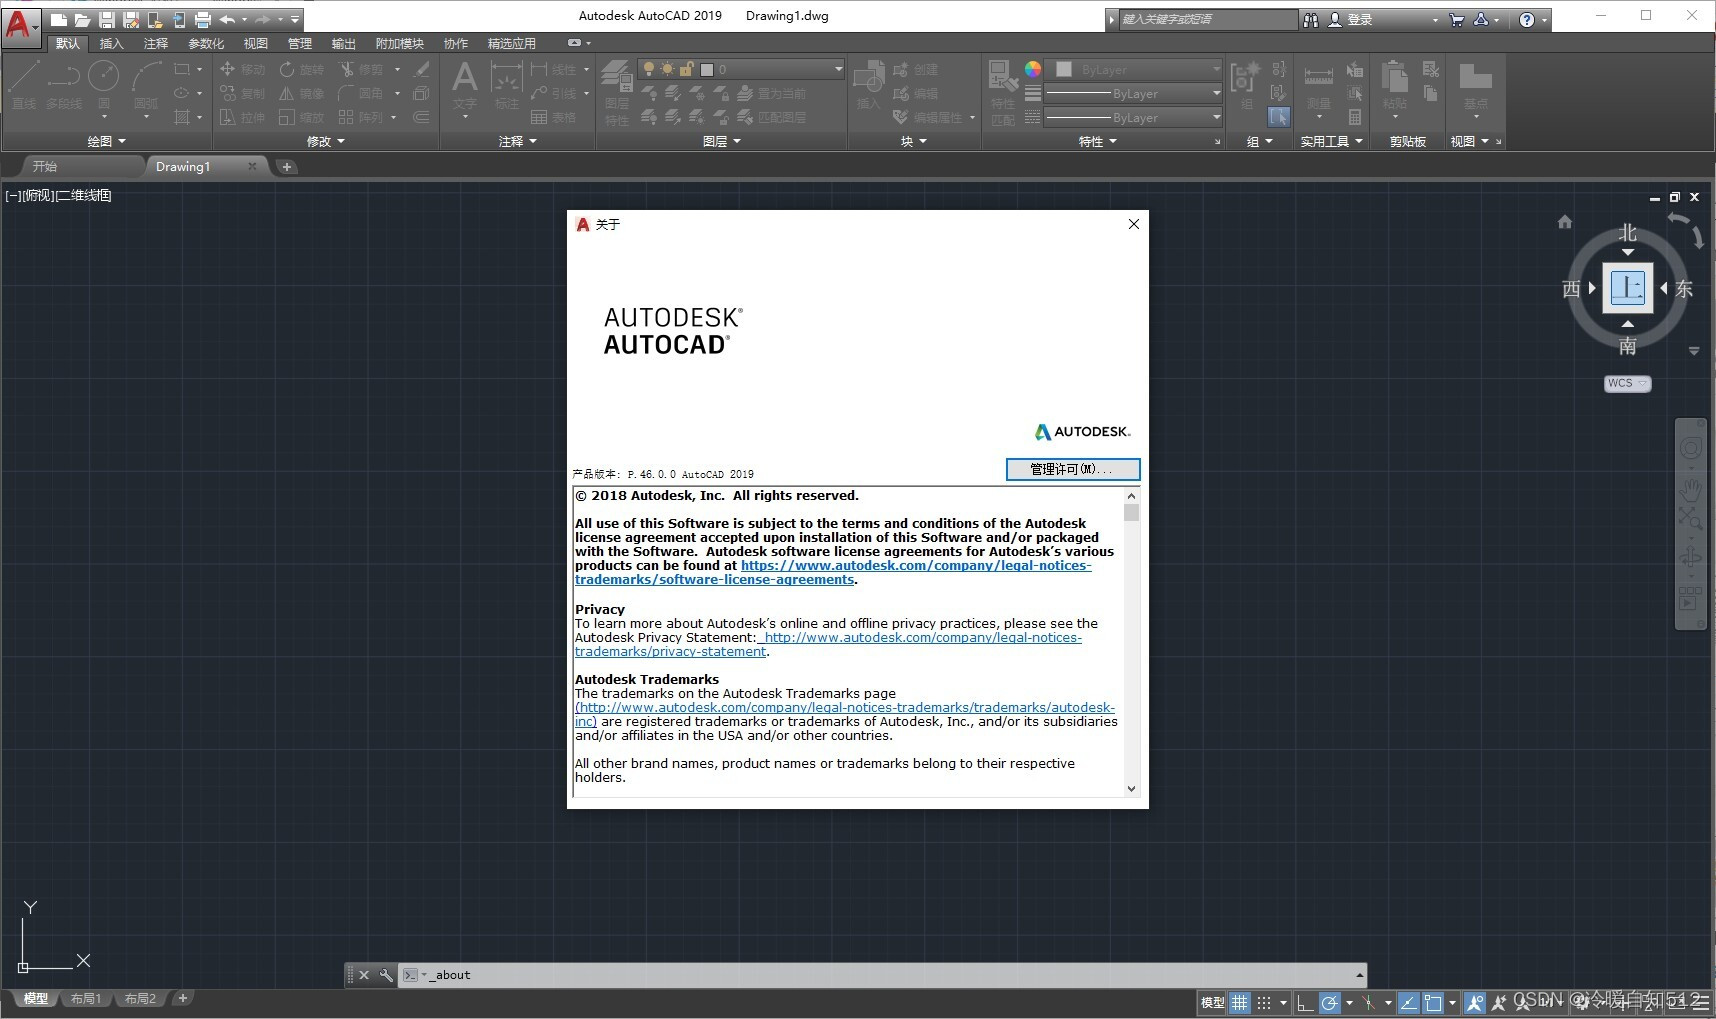Screen dimensions: 1716x1019
Task: Switch to the 布局1 layout tab
Action: pyautogui.click(x=86, y=999)
